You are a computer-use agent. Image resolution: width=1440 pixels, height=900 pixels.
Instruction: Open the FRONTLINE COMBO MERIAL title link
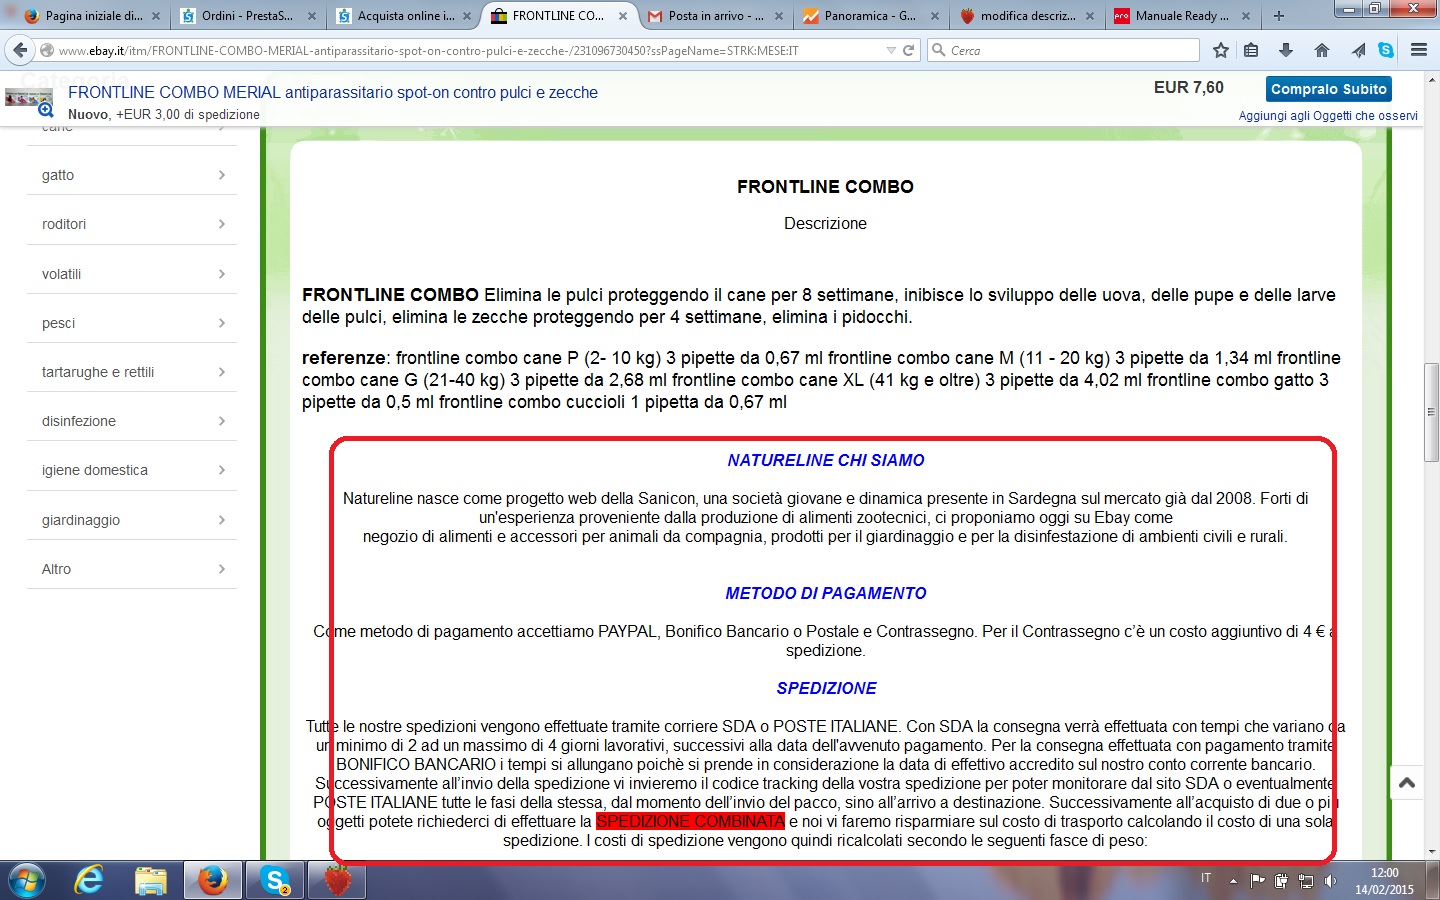click(x=333, y=92)
